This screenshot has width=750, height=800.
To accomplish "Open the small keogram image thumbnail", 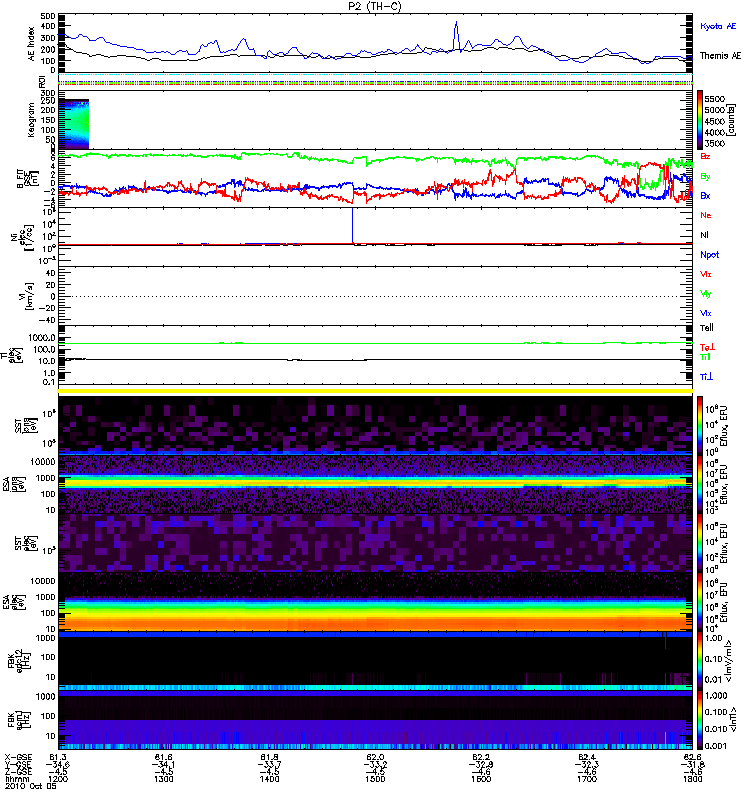I will [x=74, y=124].
